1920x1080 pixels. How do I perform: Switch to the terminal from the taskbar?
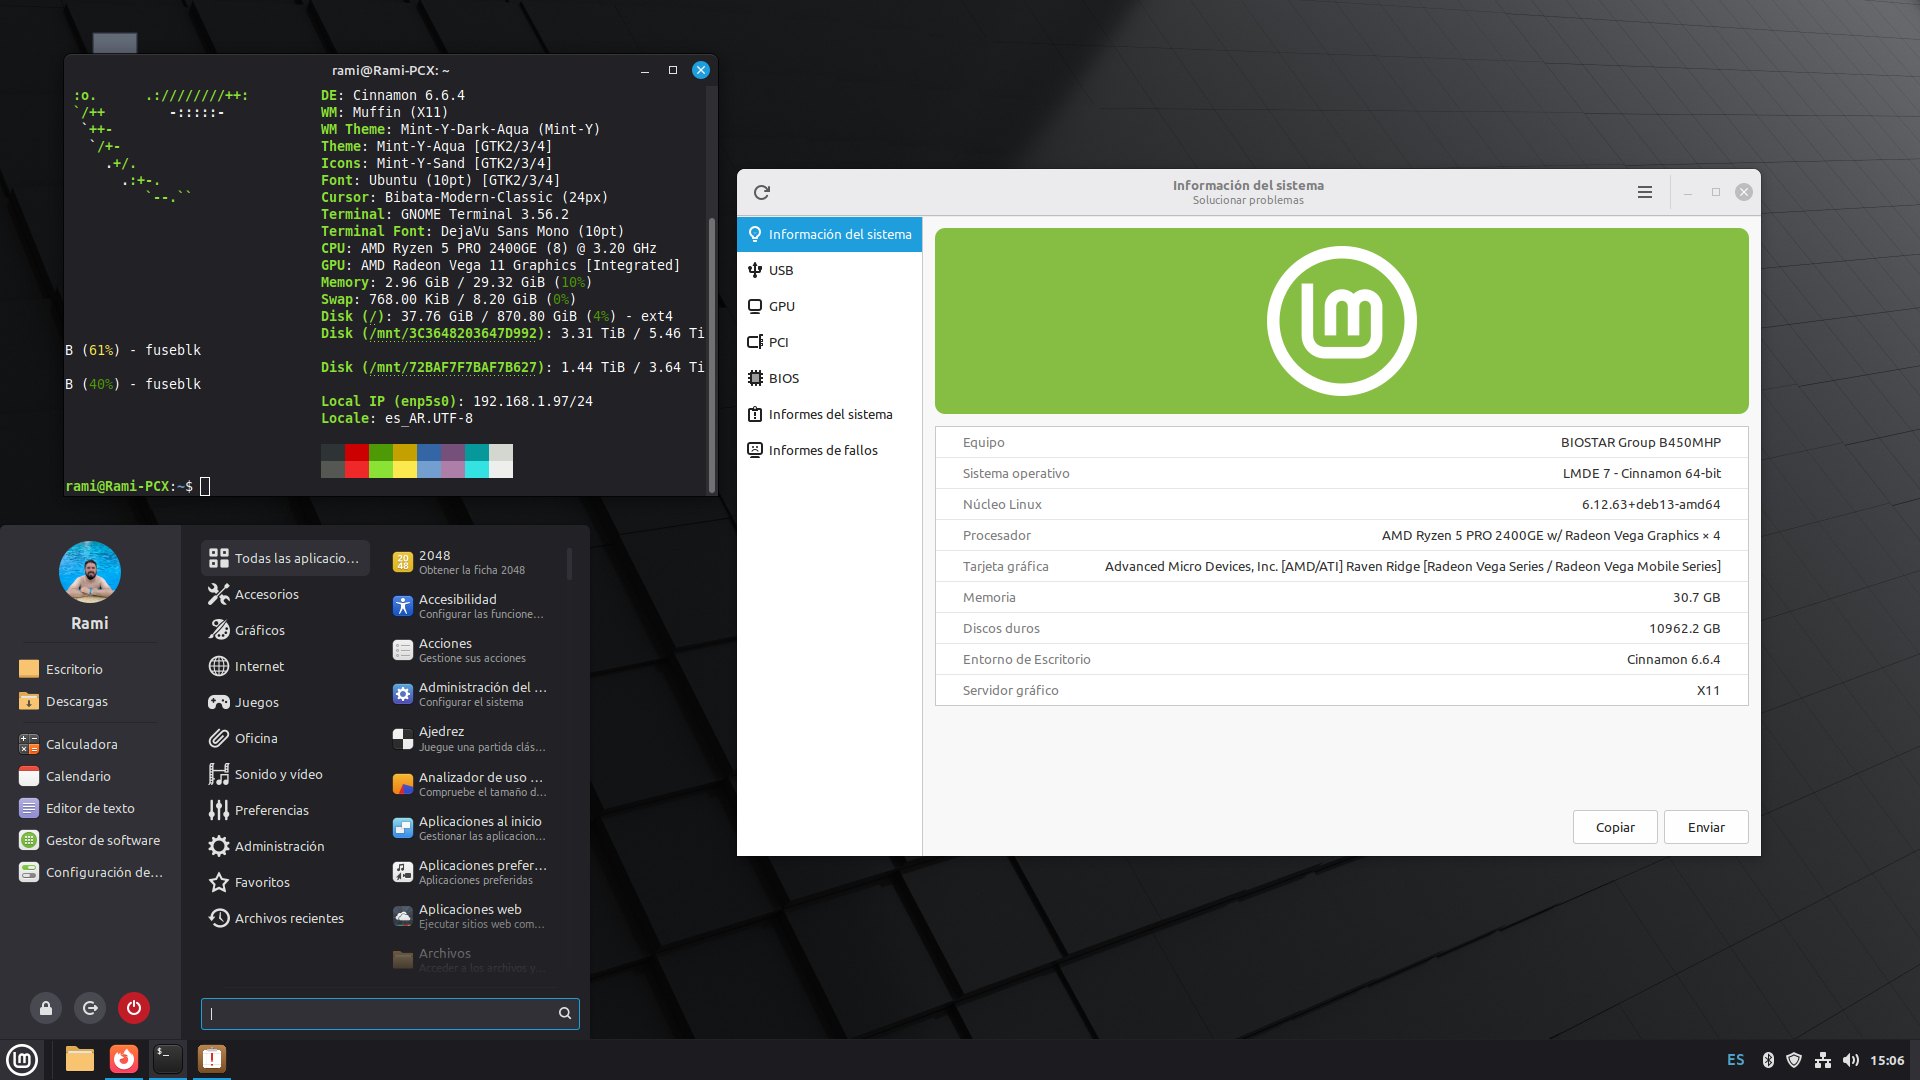pyautogui.click(x=168, y=1059)
